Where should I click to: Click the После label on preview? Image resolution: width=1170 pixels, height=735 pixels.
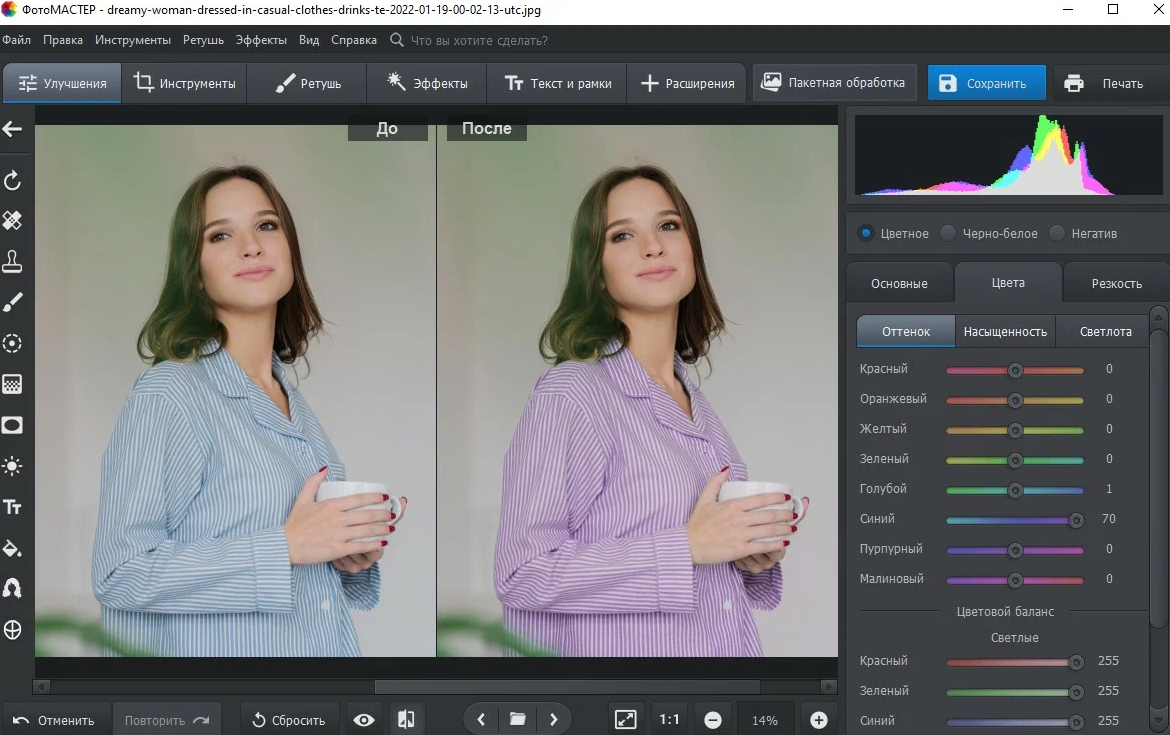[487, 128]
